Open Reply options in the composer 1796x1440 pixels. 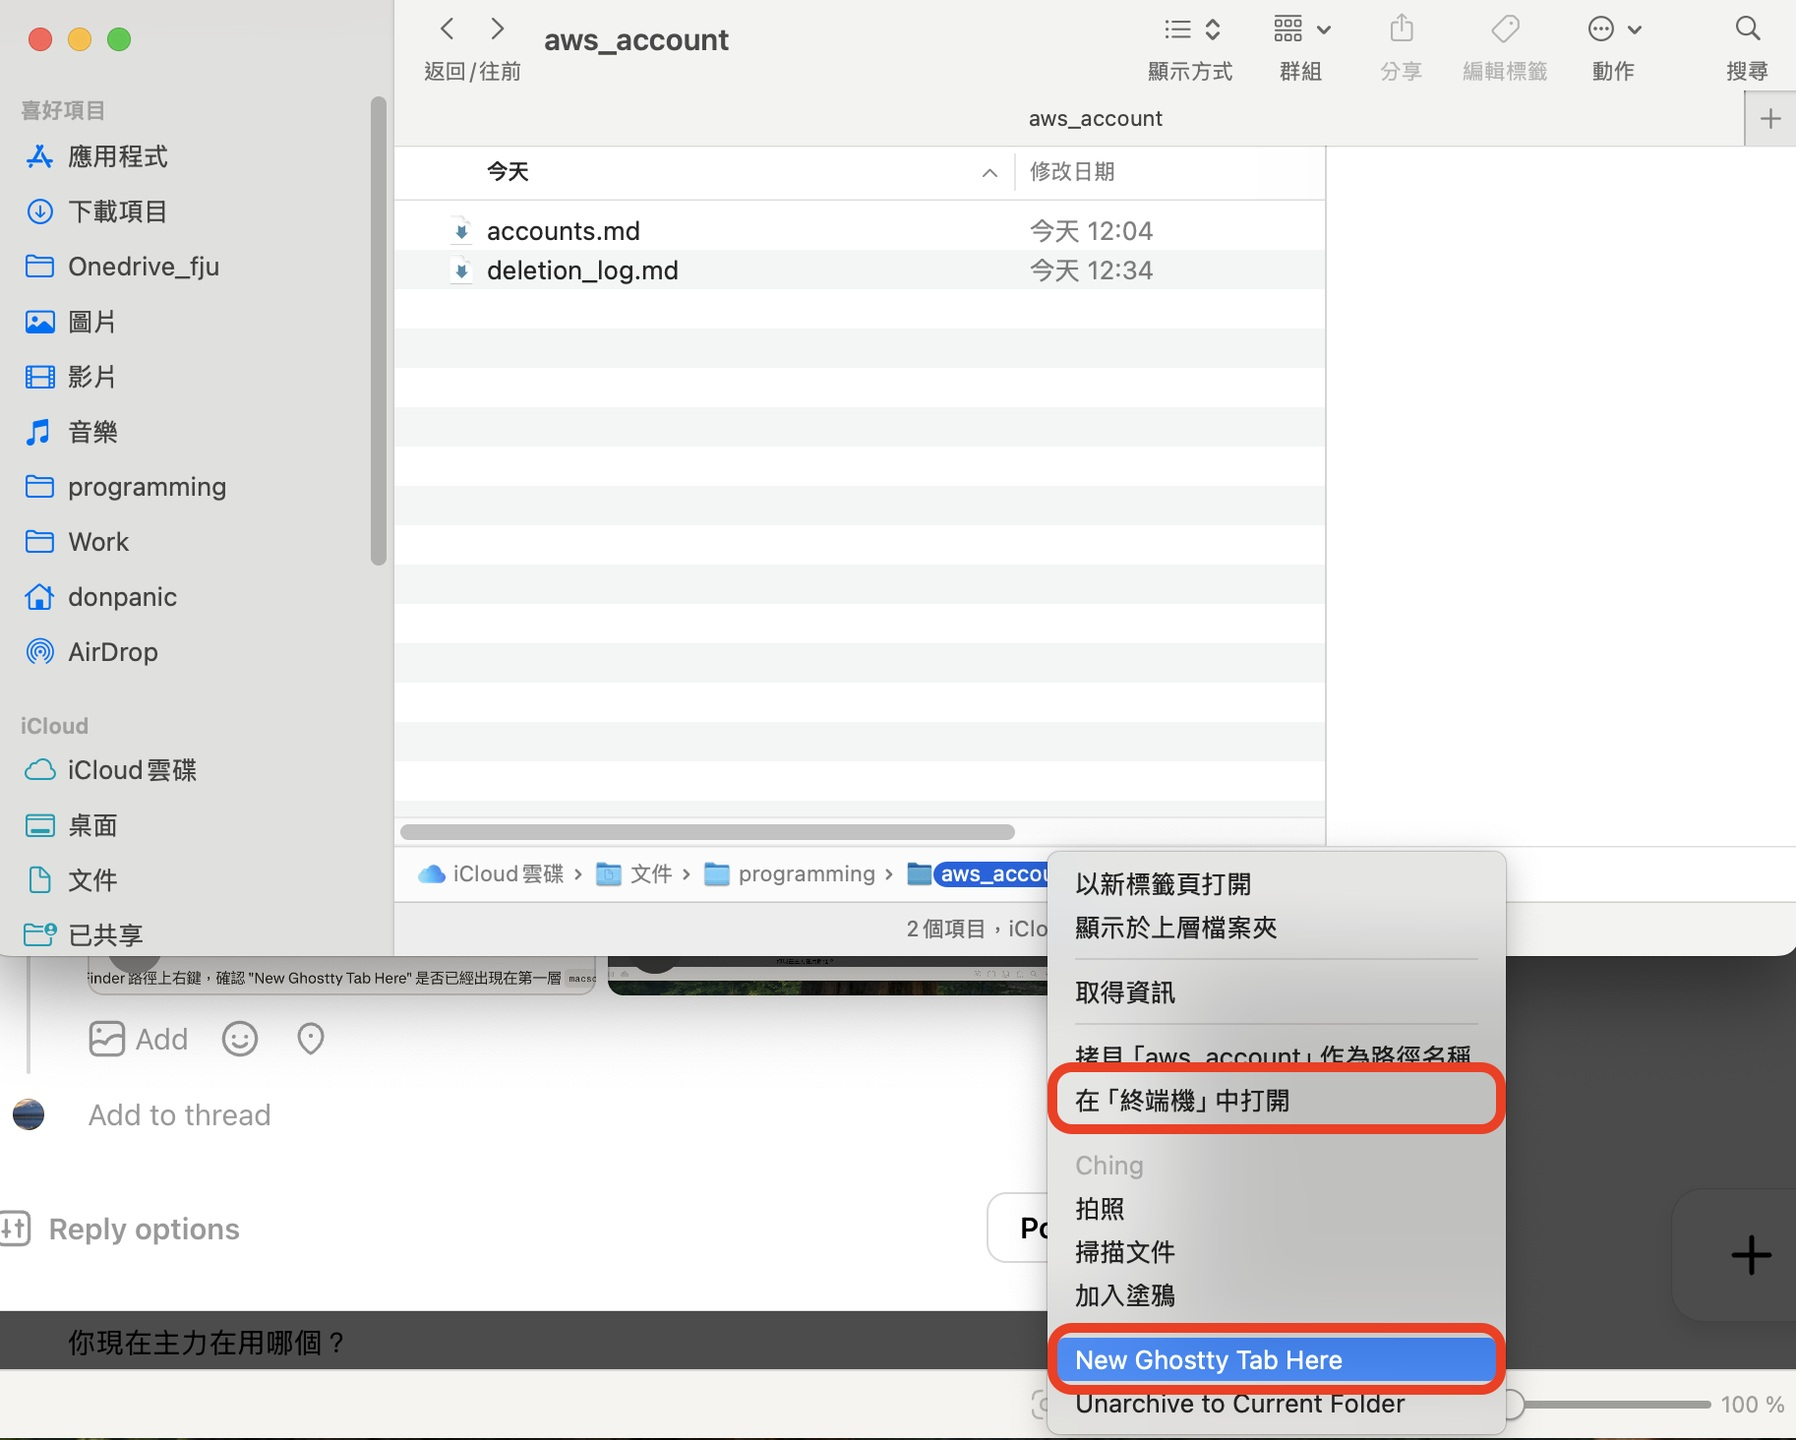[120, 1229]
